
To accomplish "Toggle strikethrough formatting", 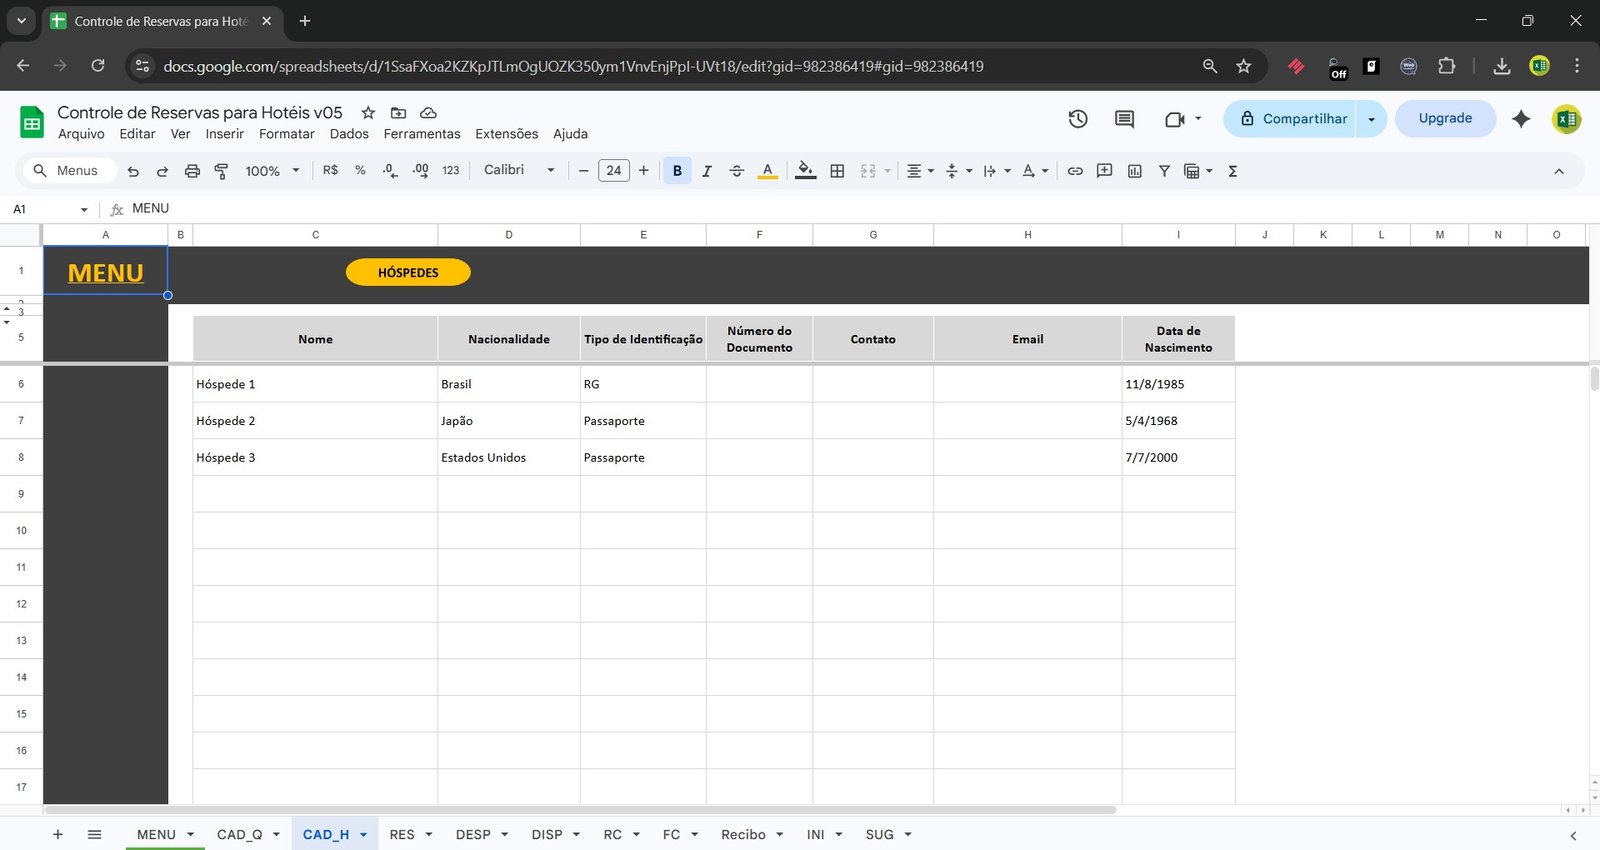I will 737,171.
